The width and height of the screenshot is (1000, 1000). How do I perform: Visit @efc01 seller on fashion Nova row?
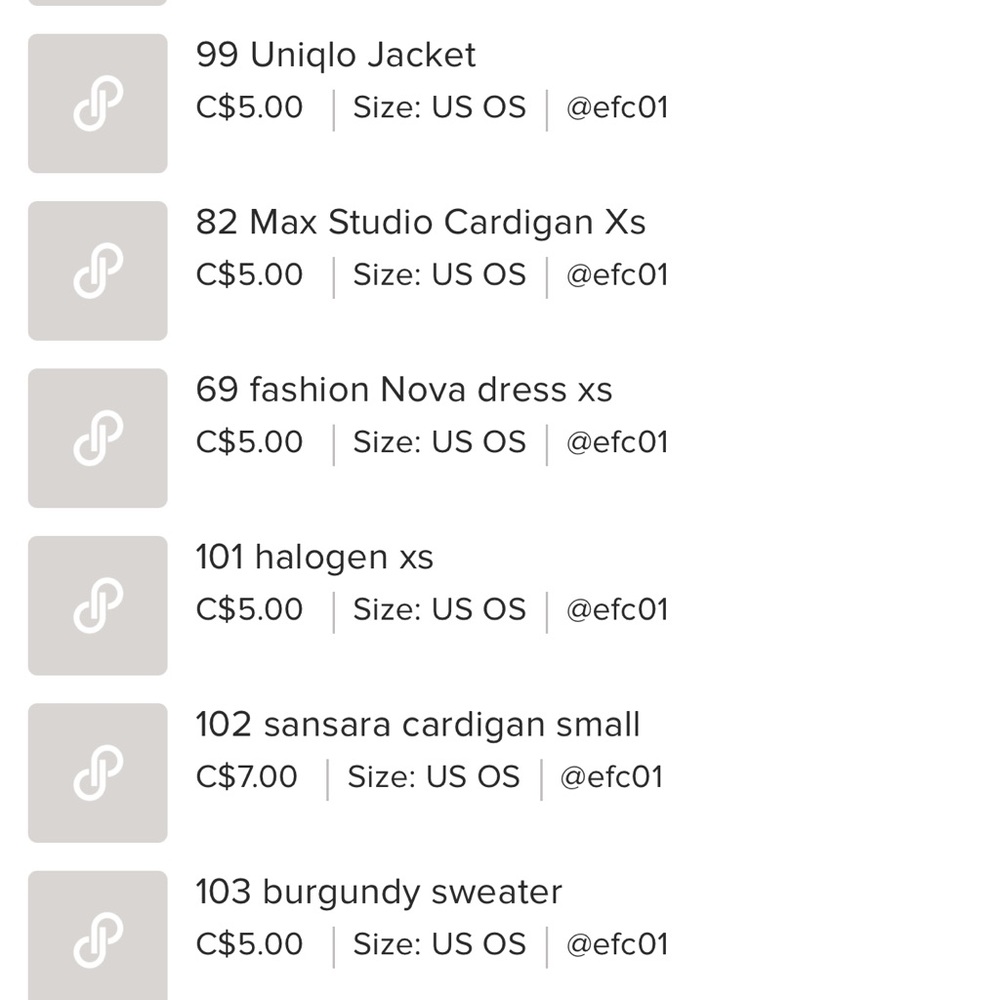617,442
